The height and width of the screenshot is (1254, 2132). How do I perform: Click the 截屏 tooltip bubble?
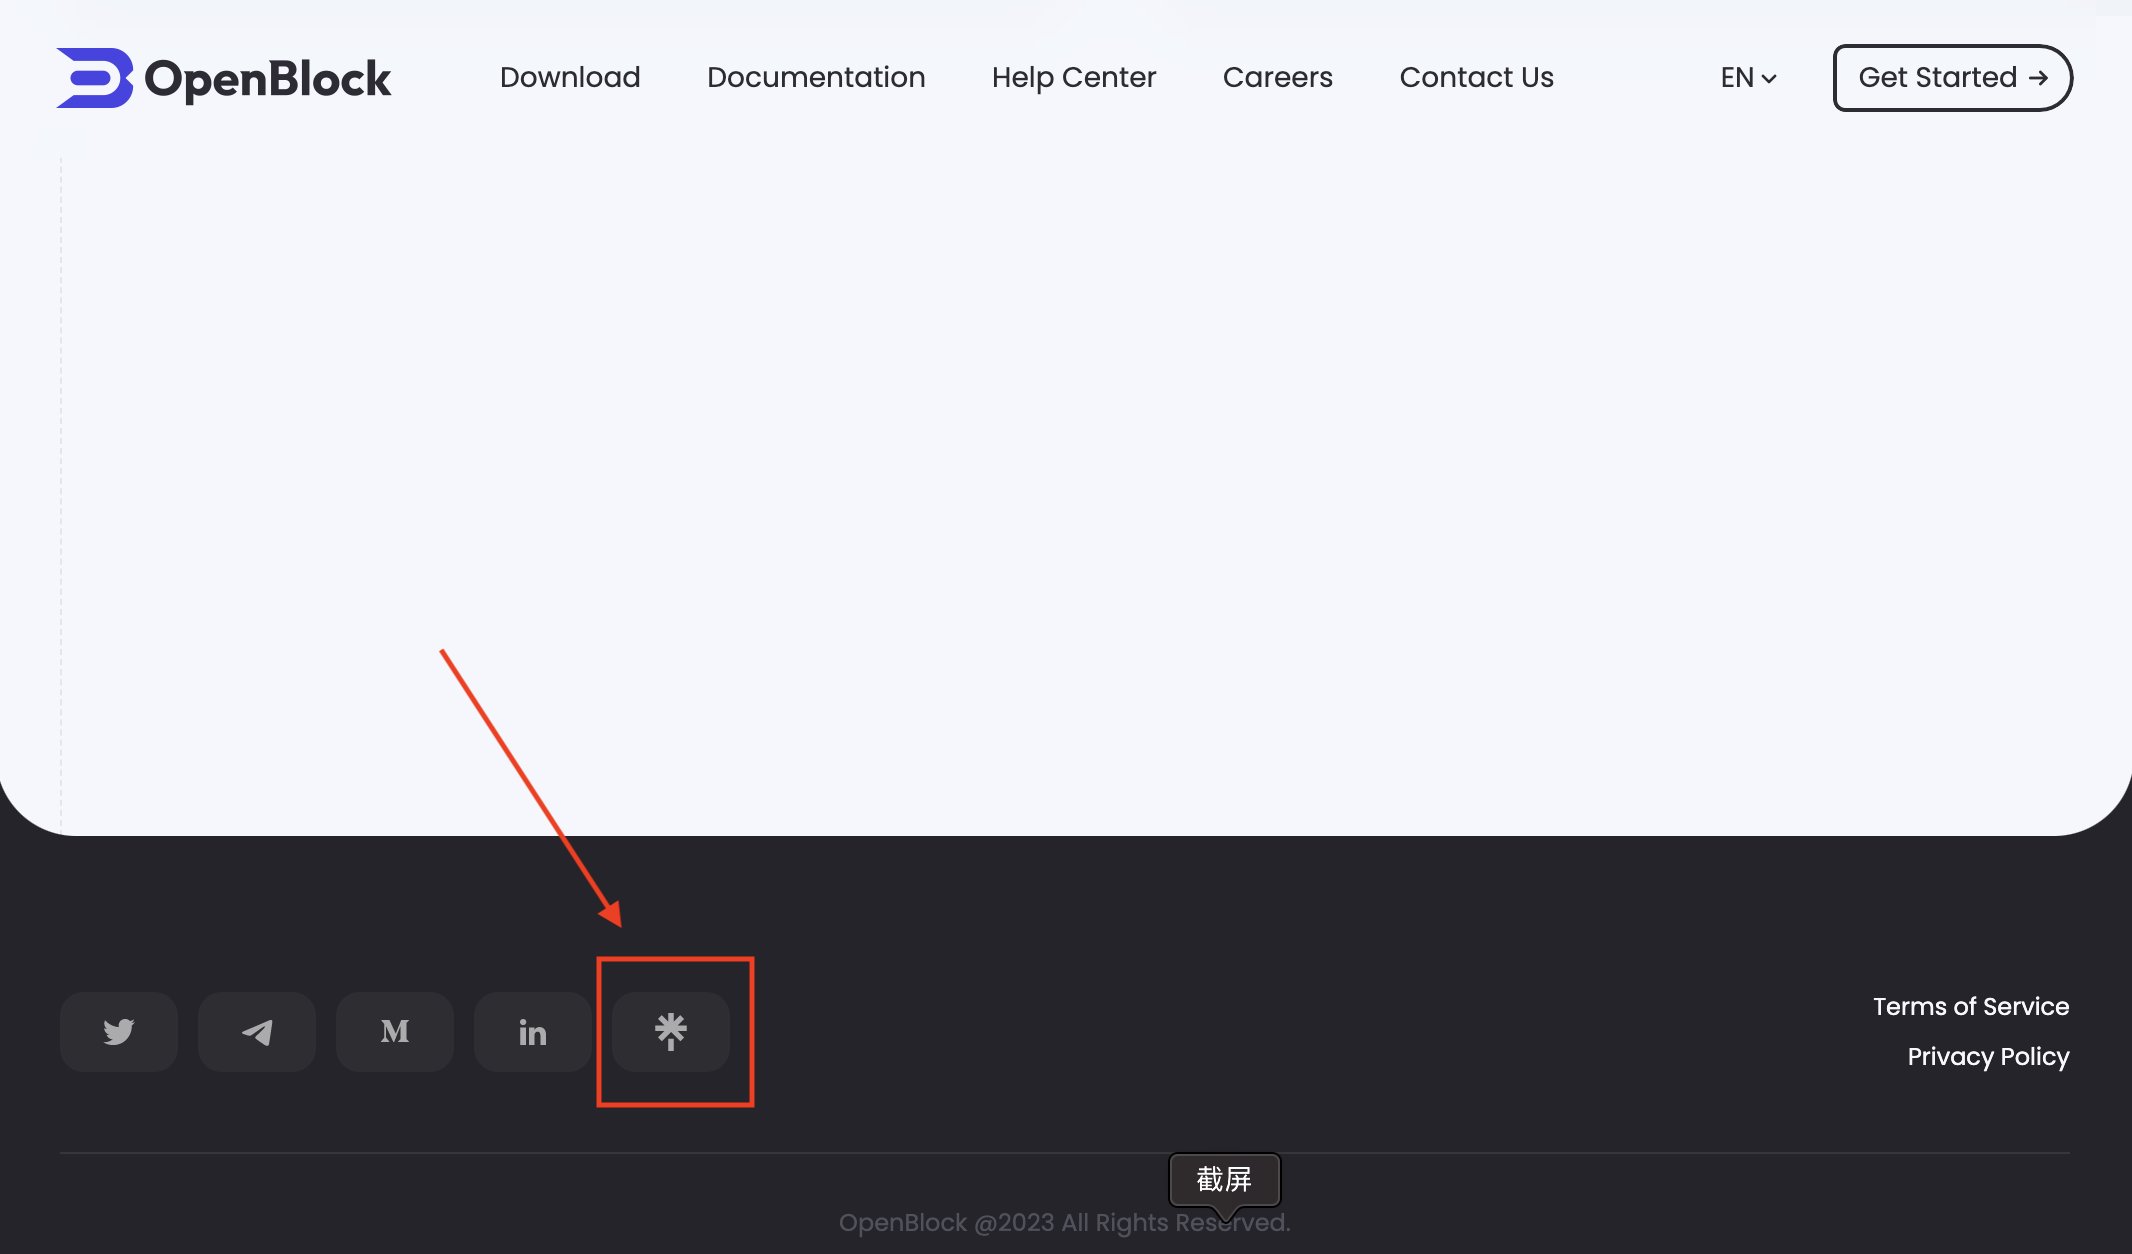[x=1224, y=1180]
